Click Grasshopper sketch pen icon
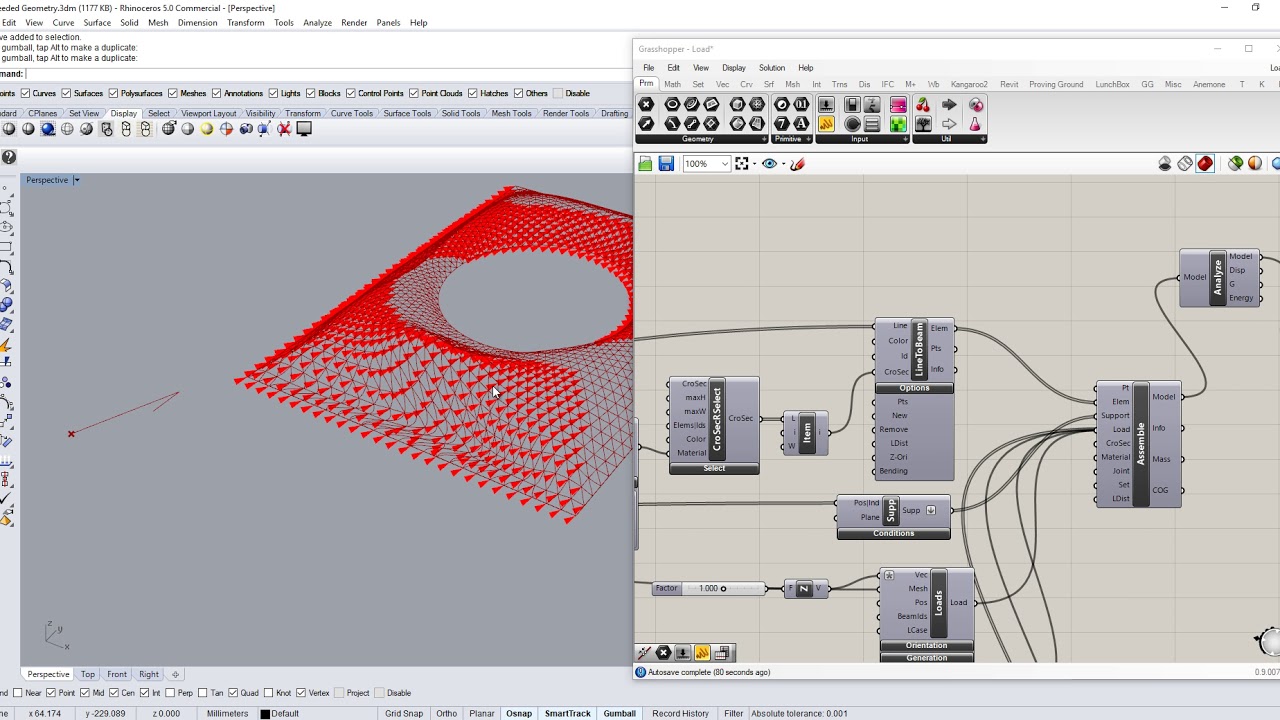Screen dimensions: 1280x720 coord(797,164)
